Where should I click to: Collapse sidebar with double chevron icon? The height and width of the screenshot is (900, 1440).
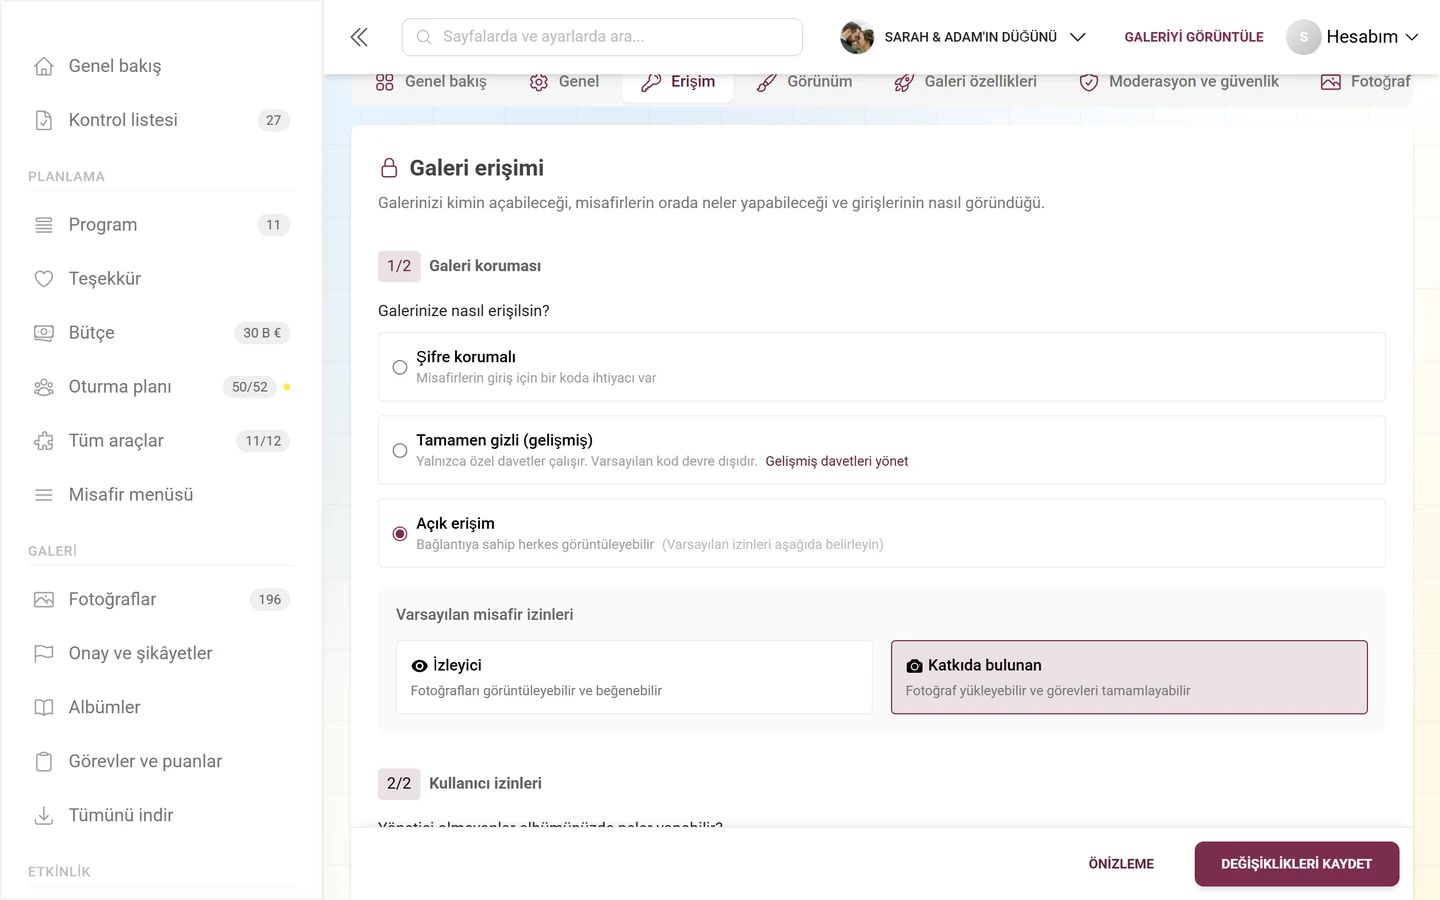pyautogui.click(x=359, y=37)
